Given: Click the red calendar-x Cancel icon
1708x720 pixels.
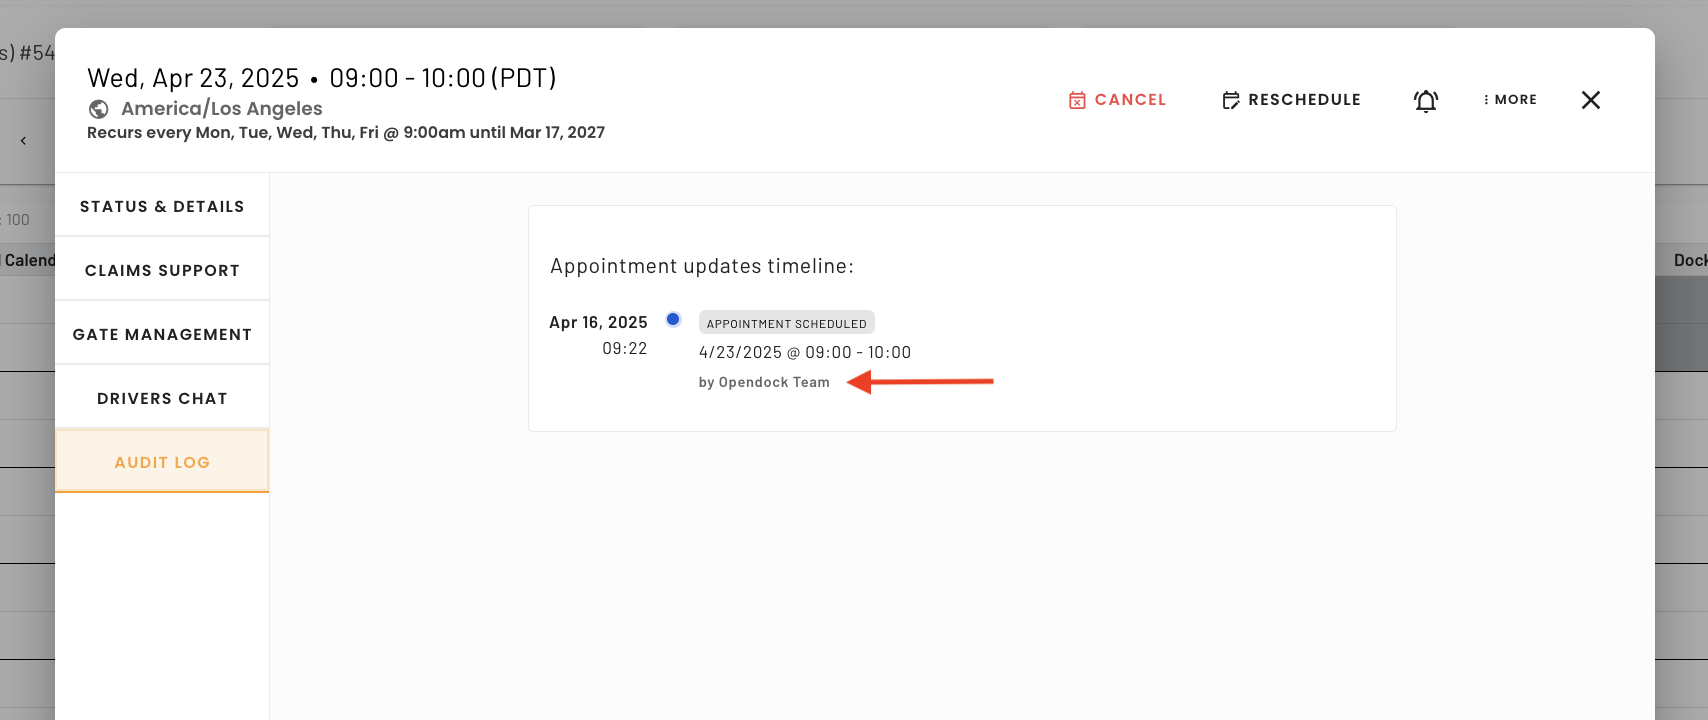Looking at the screenshot, I should [1077, 100].
